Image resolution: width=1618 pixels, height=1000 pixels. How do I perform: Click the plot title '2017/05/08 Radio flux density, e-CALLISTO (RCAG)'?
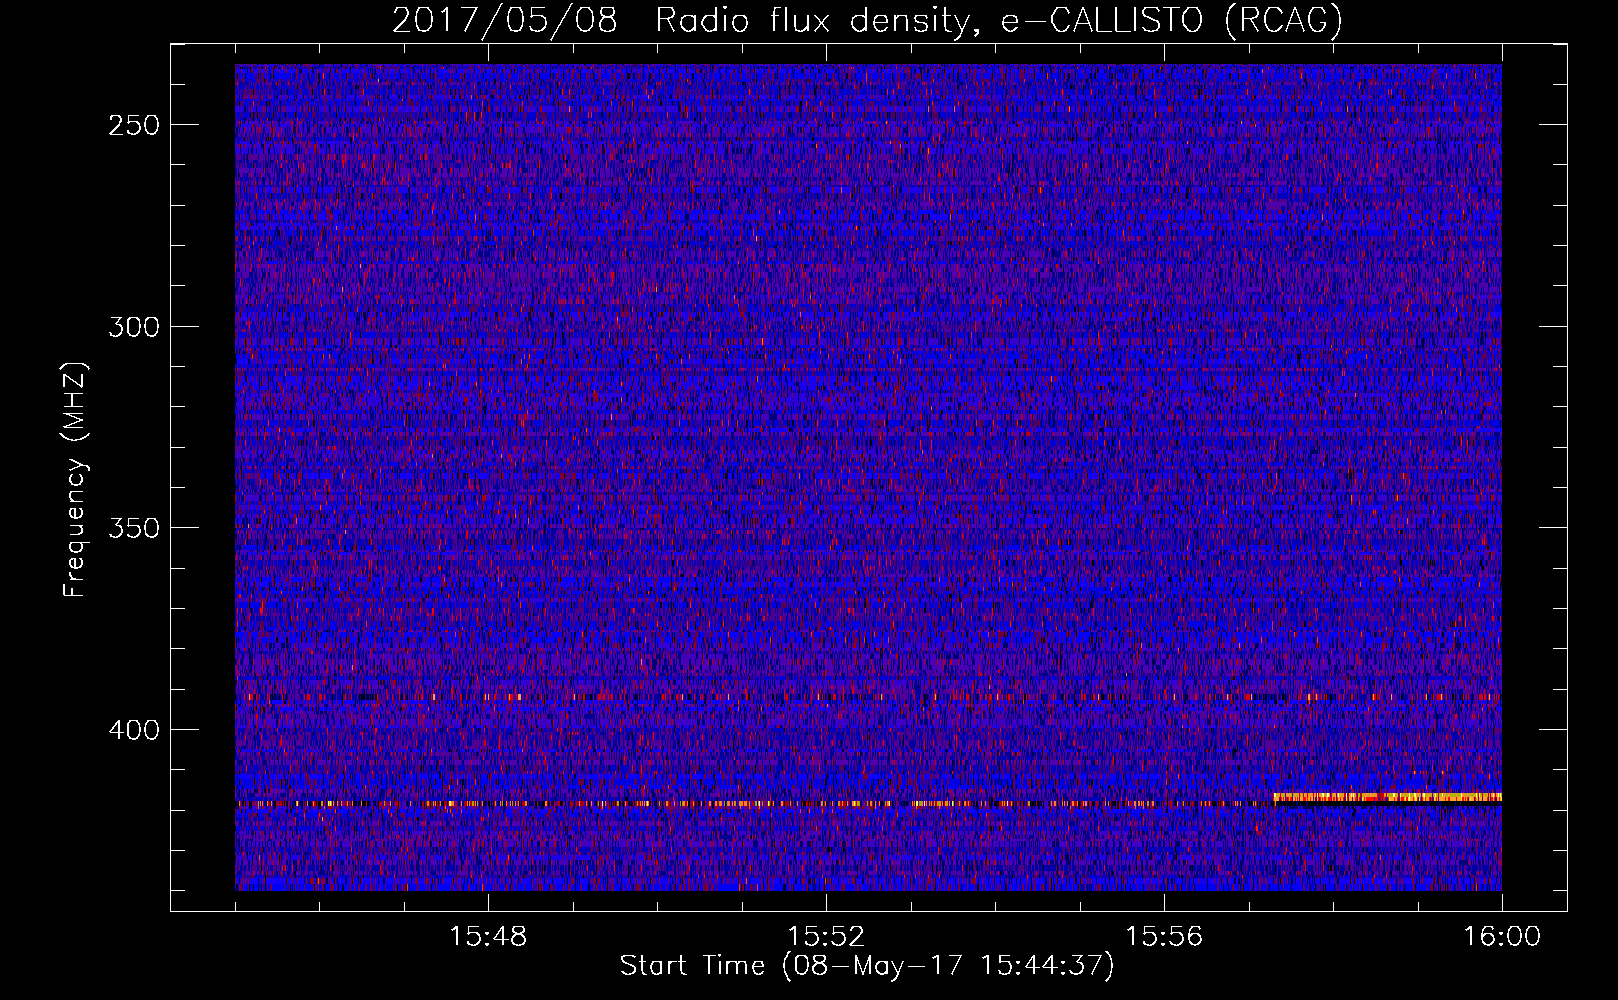(x=867, y=20)
